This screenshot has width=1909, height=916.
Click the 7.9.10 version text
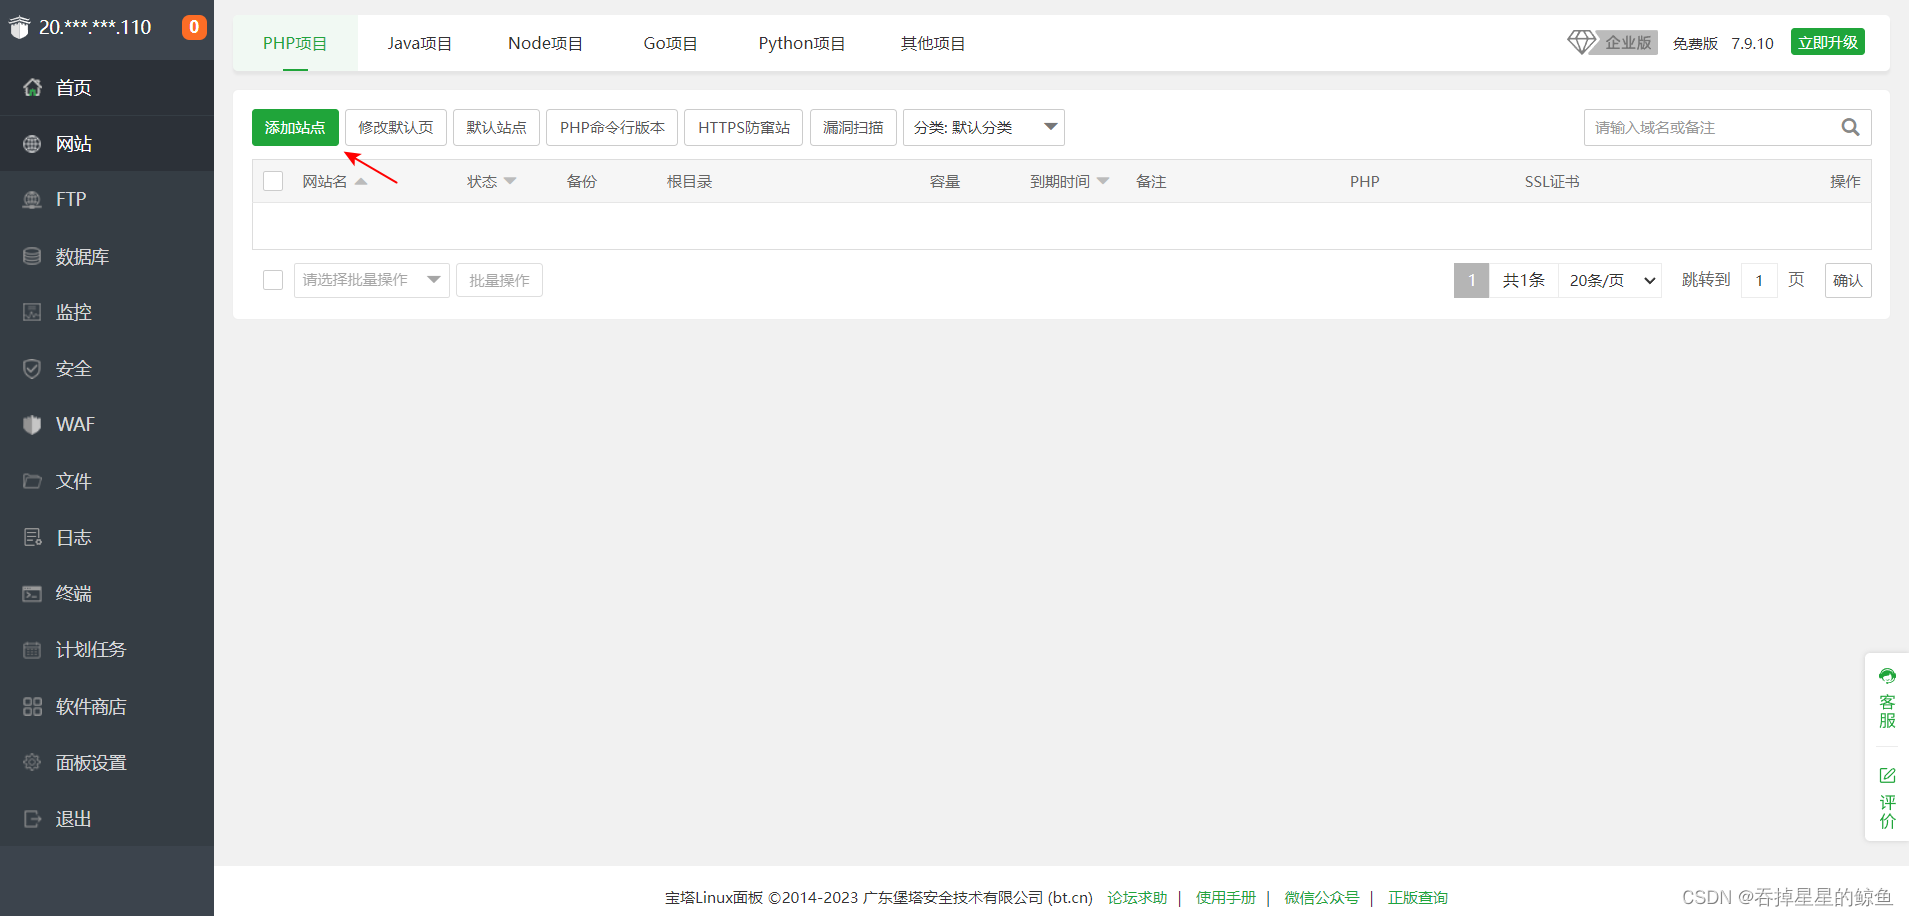point(1752,43)
